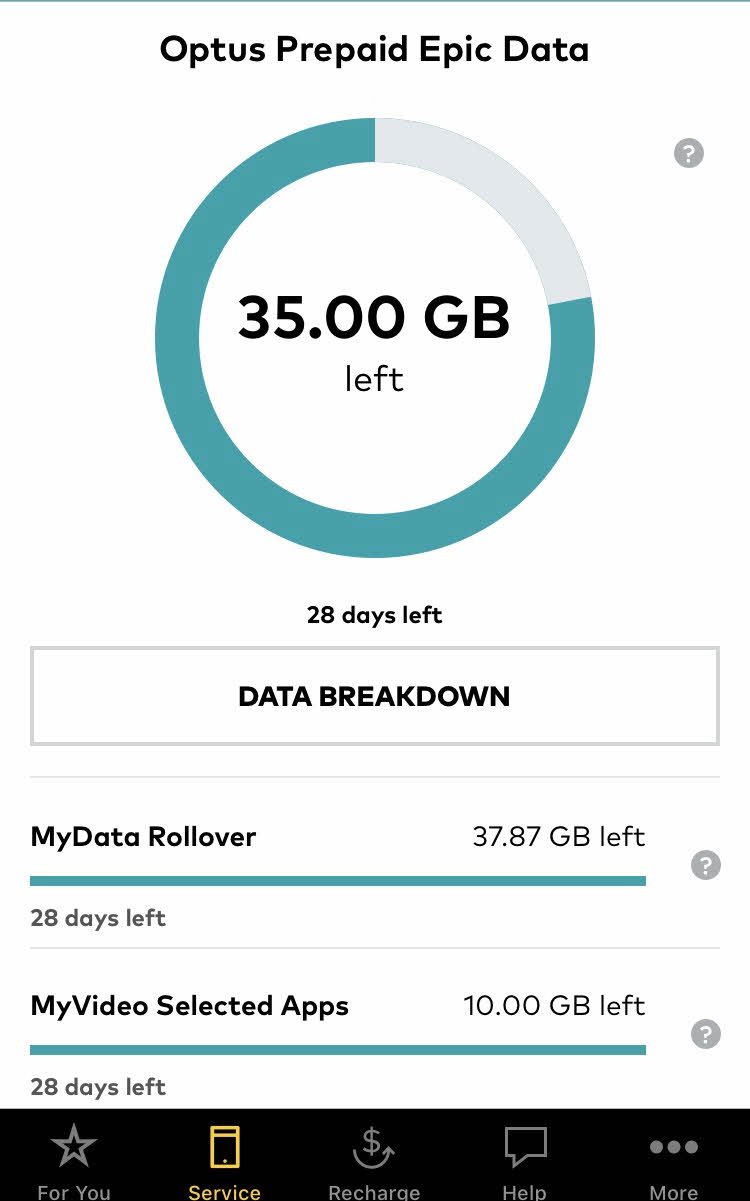
Task: Tap the More three-dots icon
Action: click(673, 1147)
